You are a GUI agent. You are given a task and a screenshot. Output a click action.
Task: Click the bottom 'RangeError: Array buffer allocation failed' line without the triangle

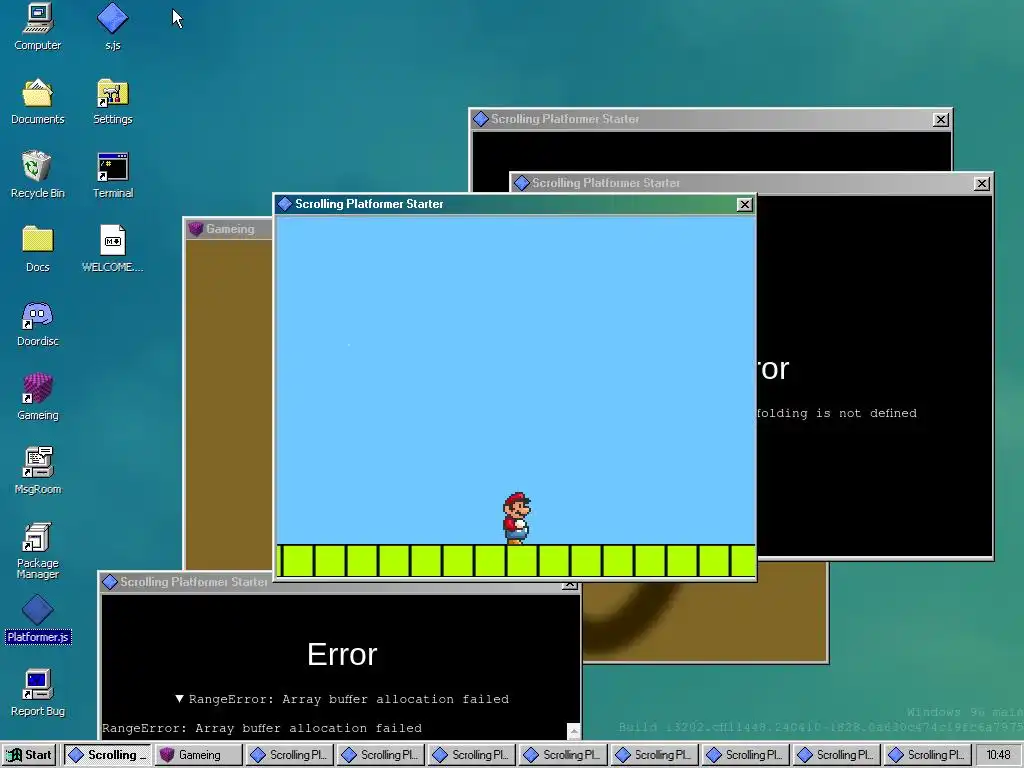tap(262, 728)
